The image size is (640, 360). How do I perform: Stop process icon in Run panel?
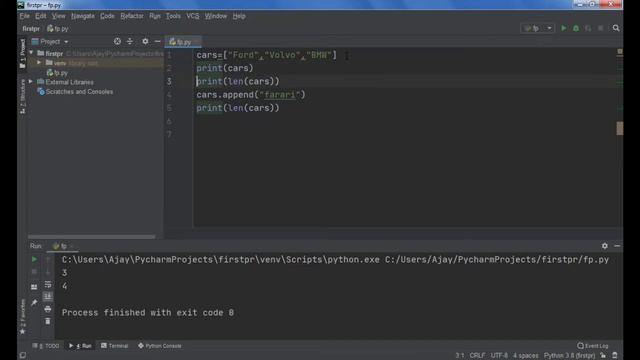click(x=34, y=271)
